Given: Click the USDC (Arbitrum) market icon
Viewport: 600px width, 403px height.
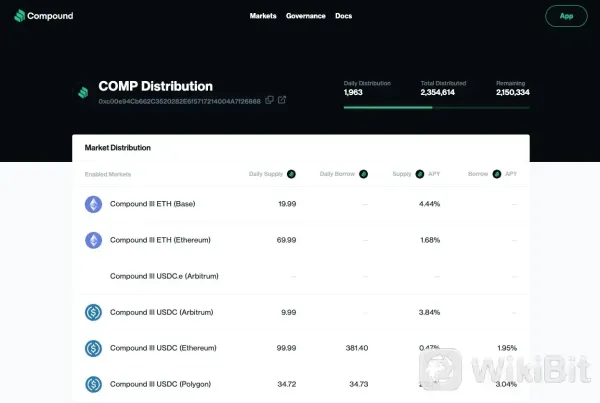Looking at the screenshot, I should 93,312.
